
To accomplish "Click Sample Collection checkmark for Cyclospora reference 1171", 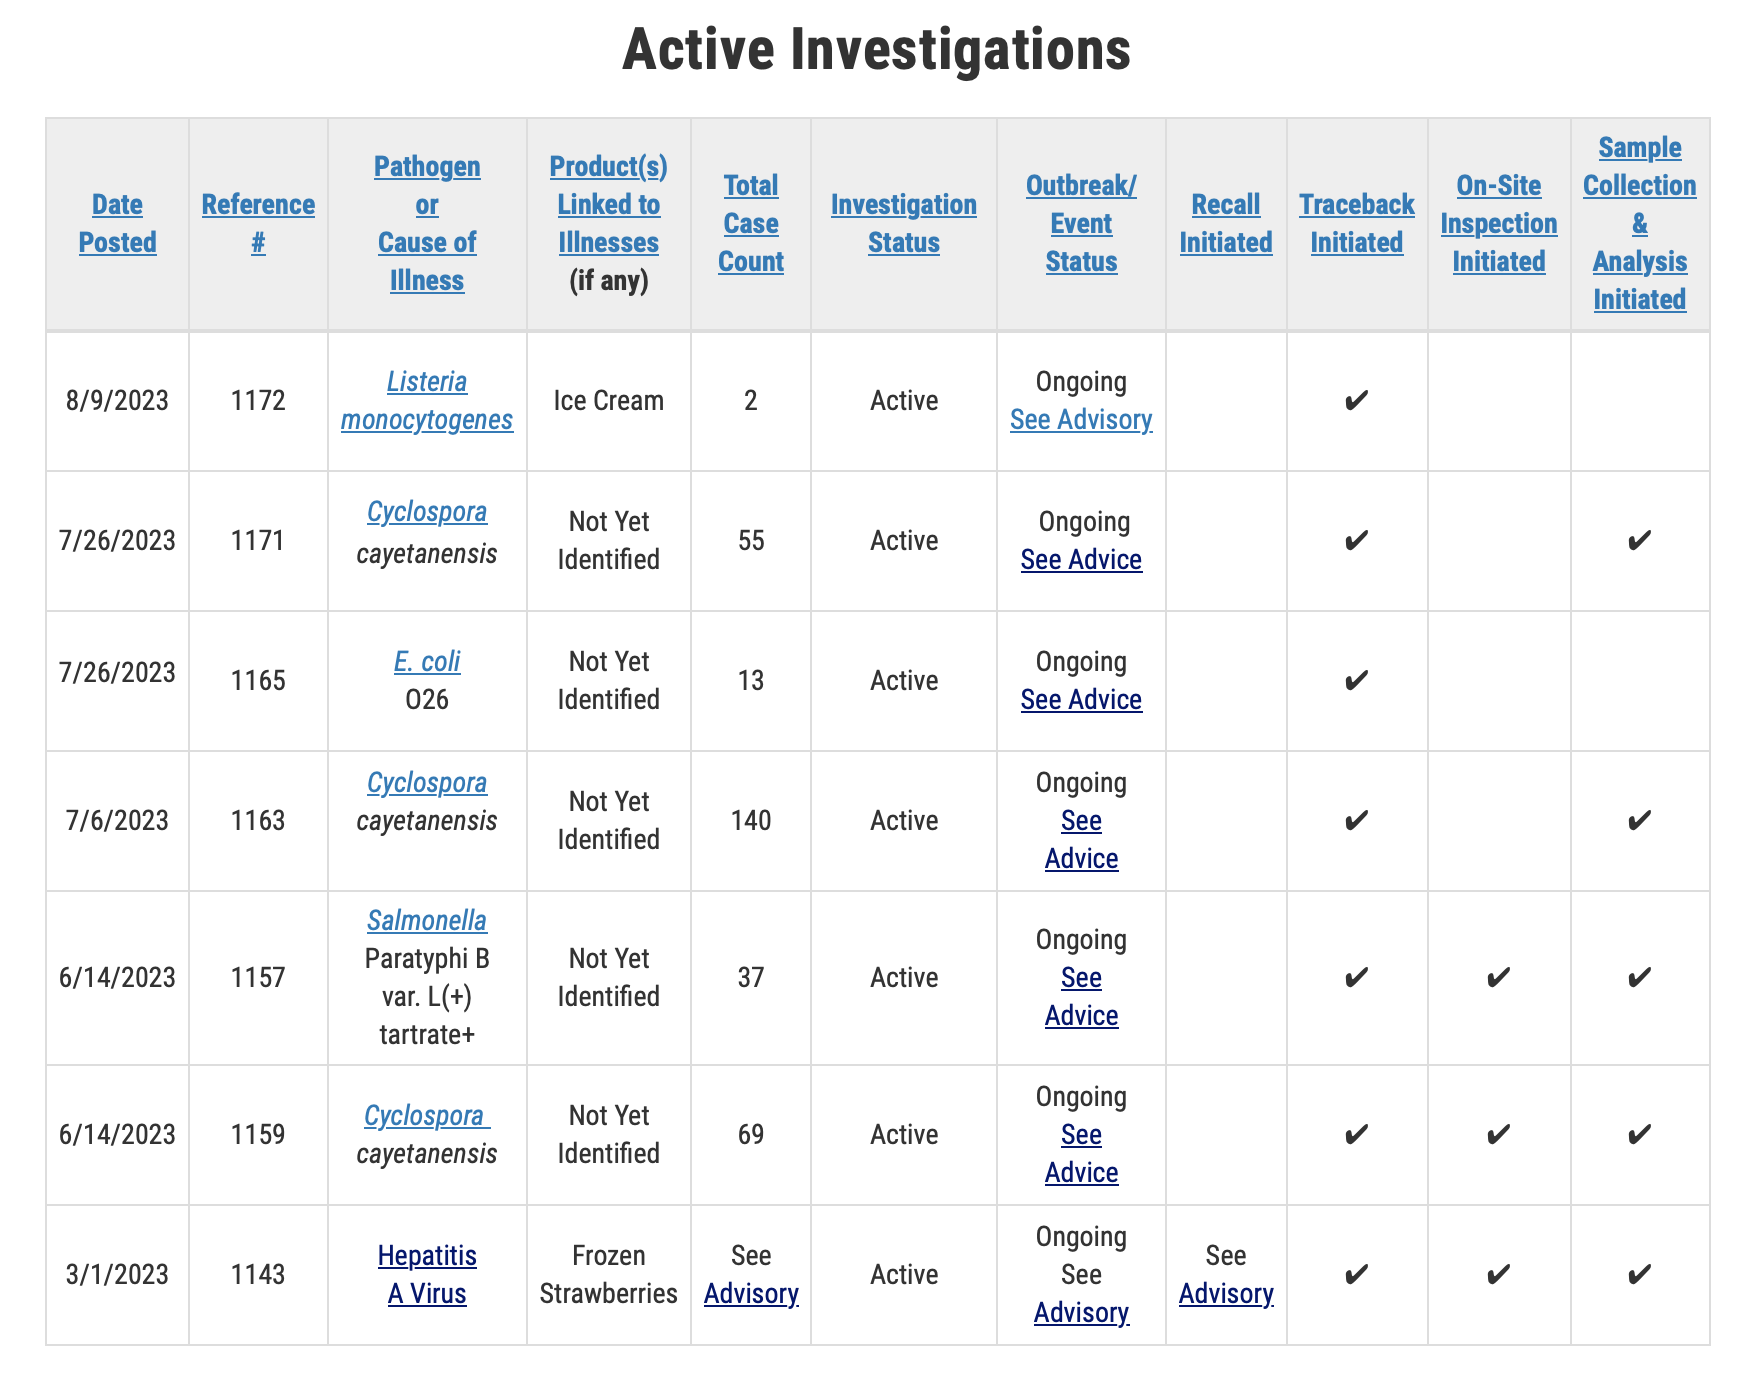I will pyautogui.click(x=1640, y=540).
